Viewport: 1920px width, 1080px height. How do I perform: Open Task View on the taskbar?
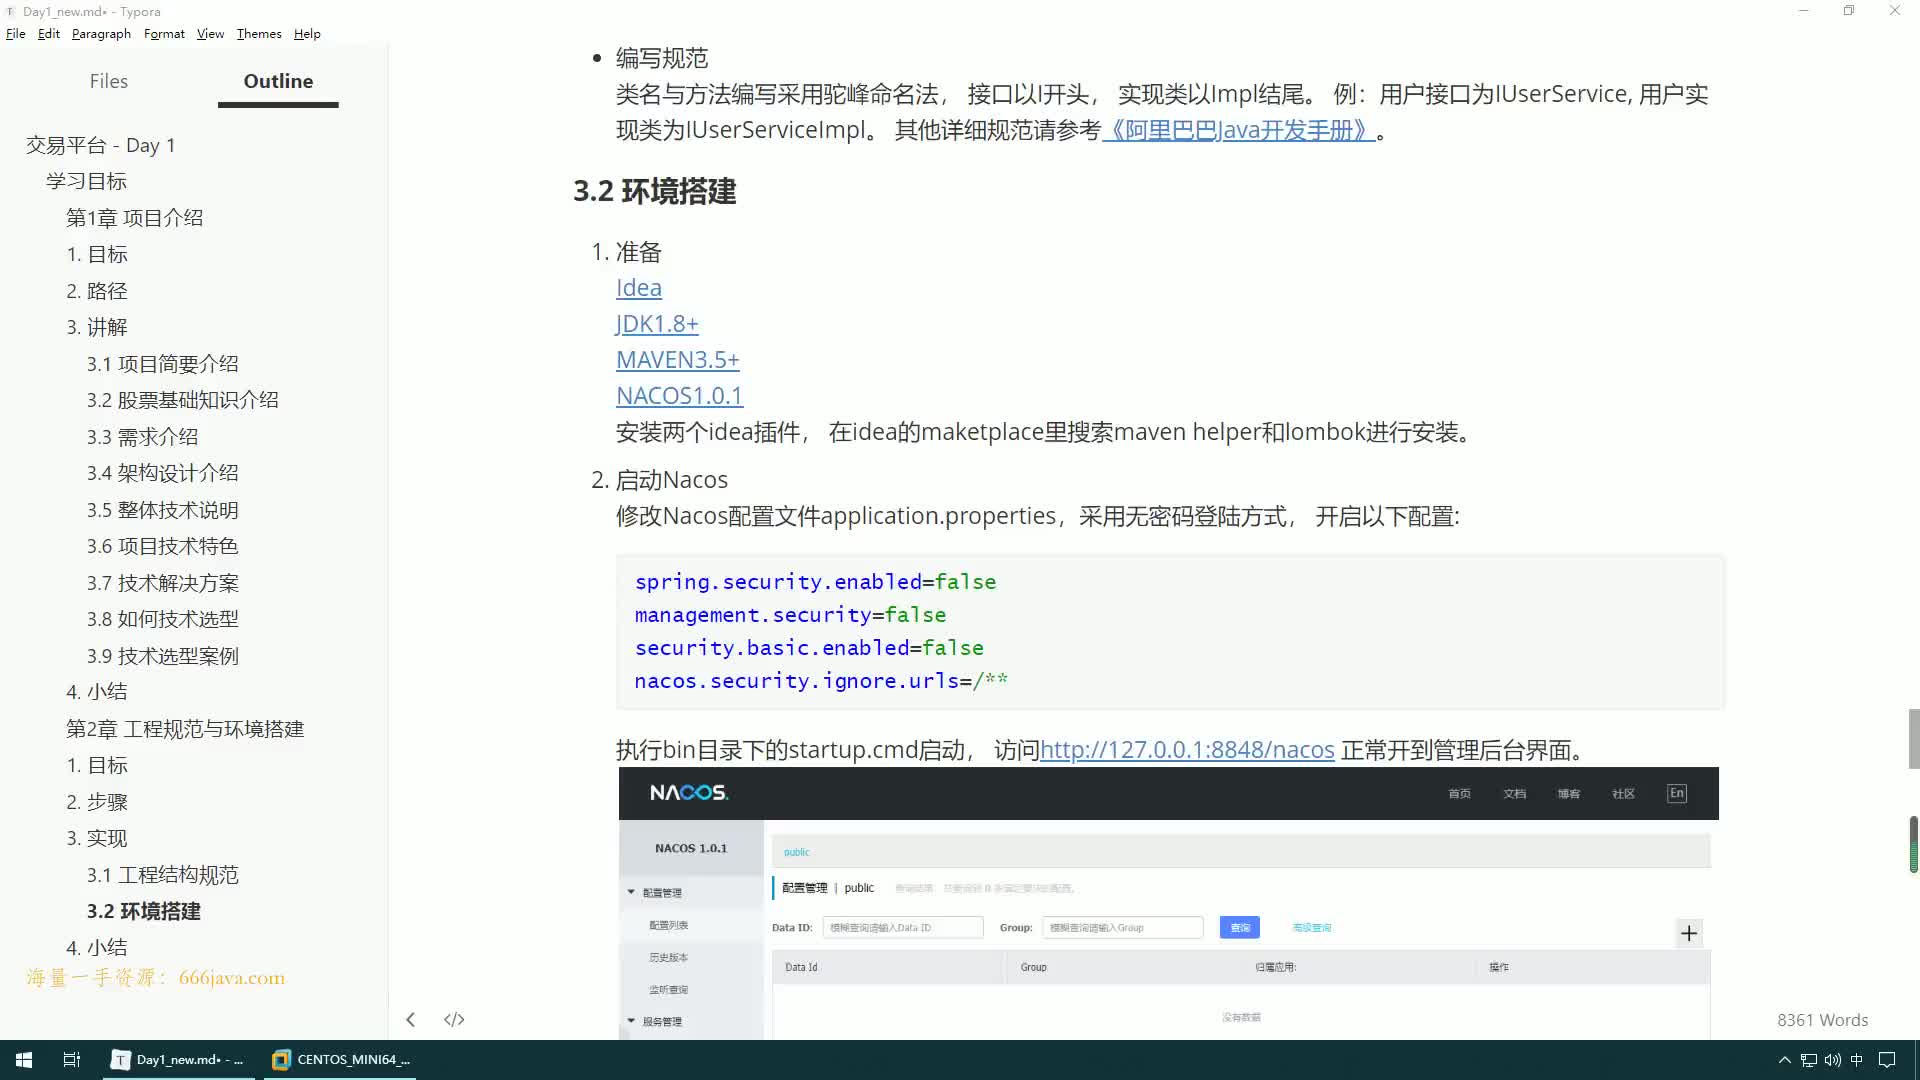tap(71, 1059)
